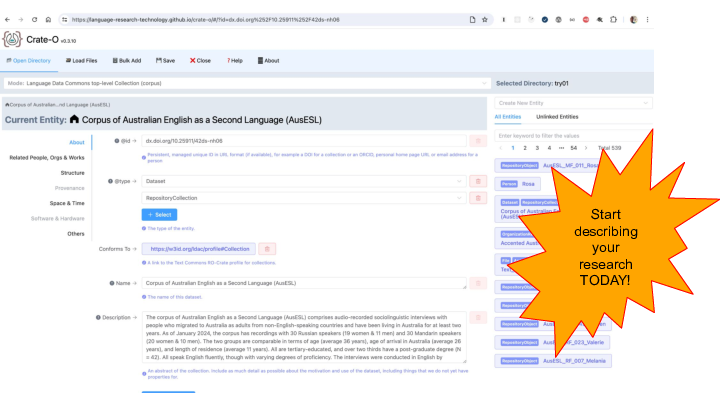Image resolution: width=720 pixels, height=405 pixels.
Task: Open About from the toolbar
Action: coord(269,61)
